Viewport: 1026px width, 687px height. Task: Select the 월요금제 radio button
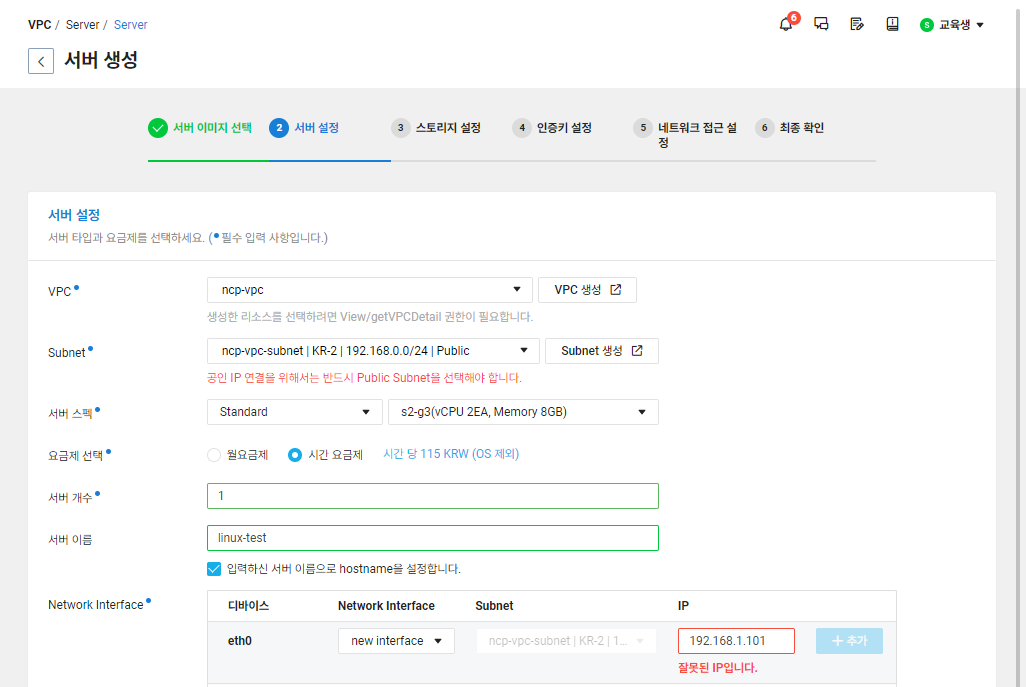pos(214,455)
